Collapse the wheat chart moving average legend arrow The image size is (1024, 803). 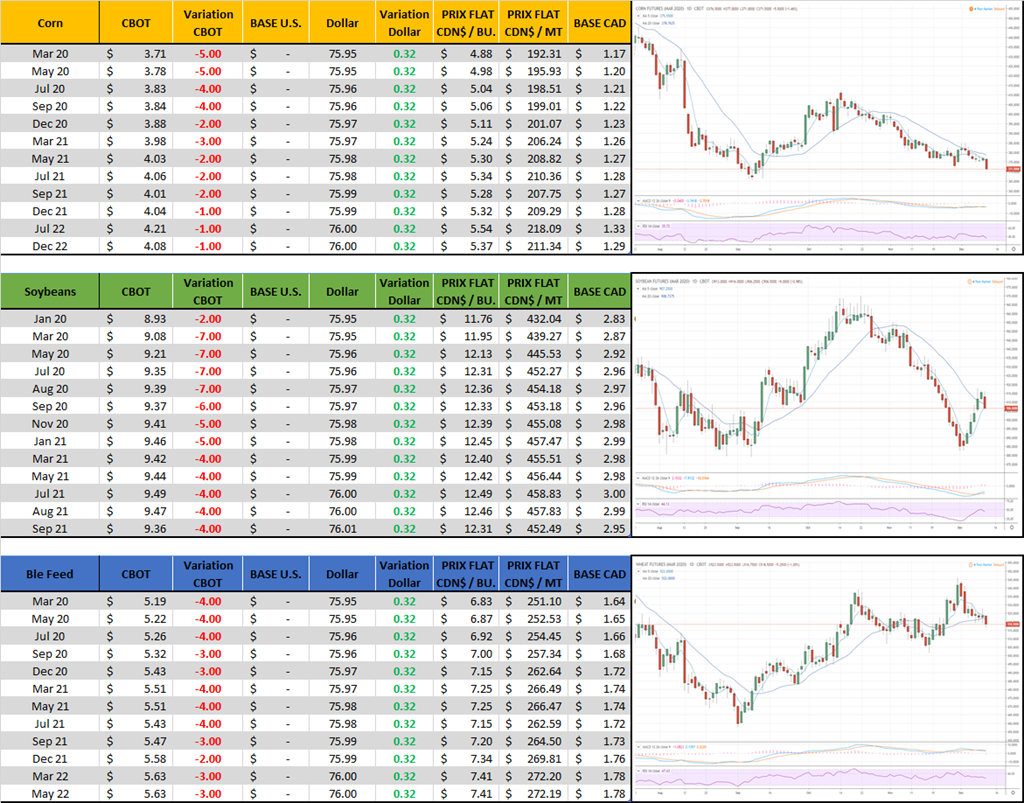pos(638,570)
